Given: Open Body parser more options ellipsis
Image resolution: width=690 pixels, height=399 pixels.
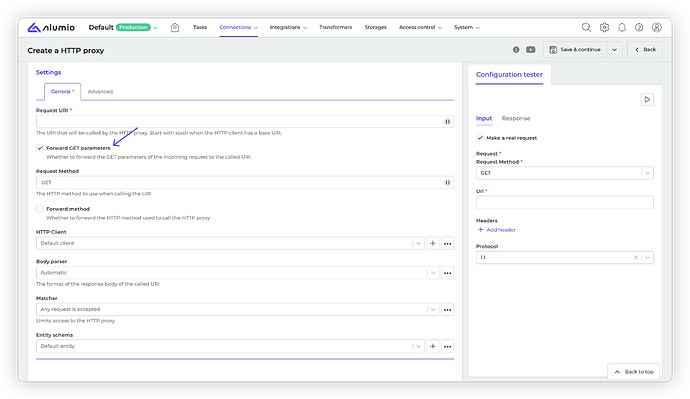Looking at the screenshot, I should click(448, 273).
